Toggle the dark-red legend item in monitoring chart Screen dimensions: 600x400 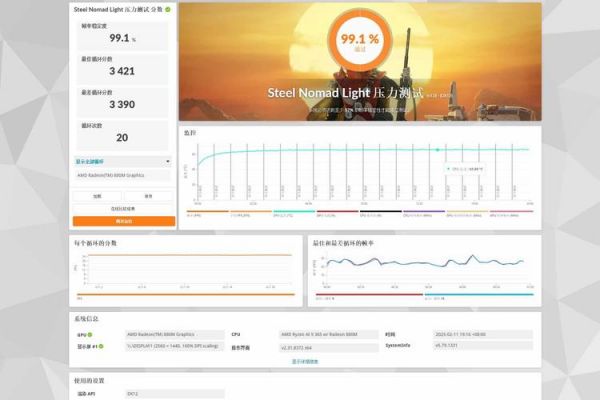[x=338, y=213]
